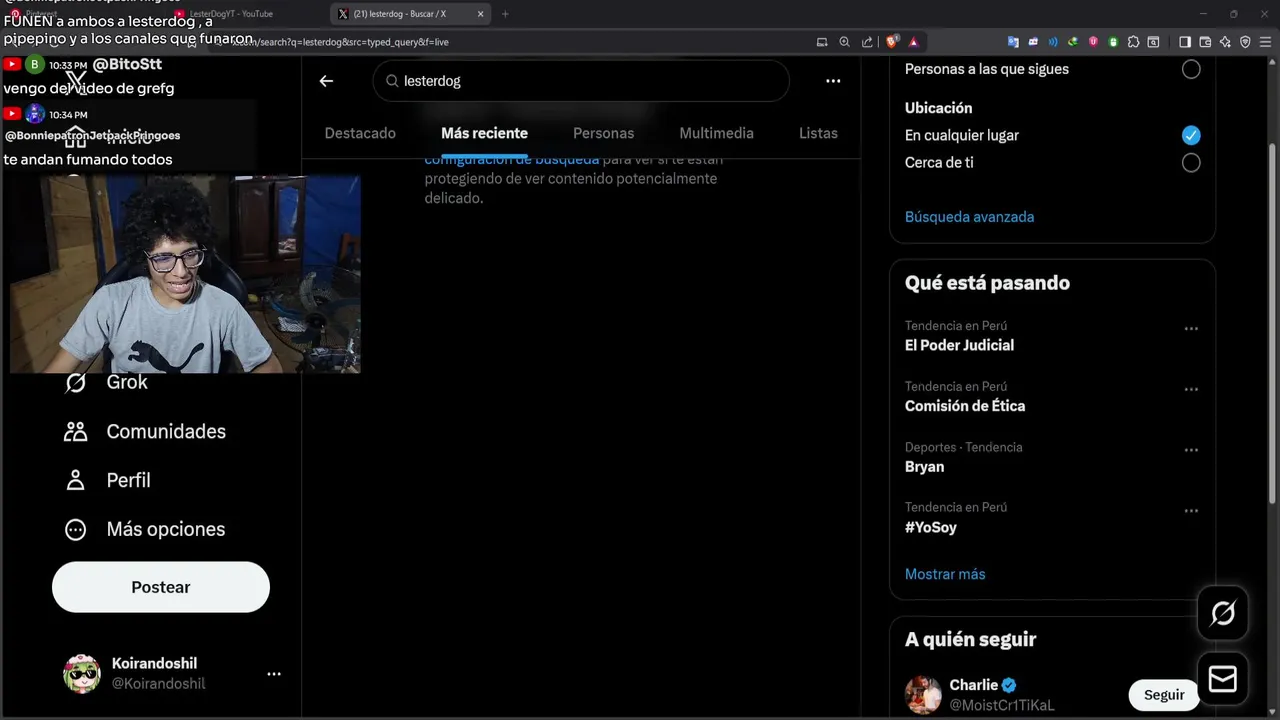
Task: Open the extensions puzzle icon
Action: coord(1133,42)
